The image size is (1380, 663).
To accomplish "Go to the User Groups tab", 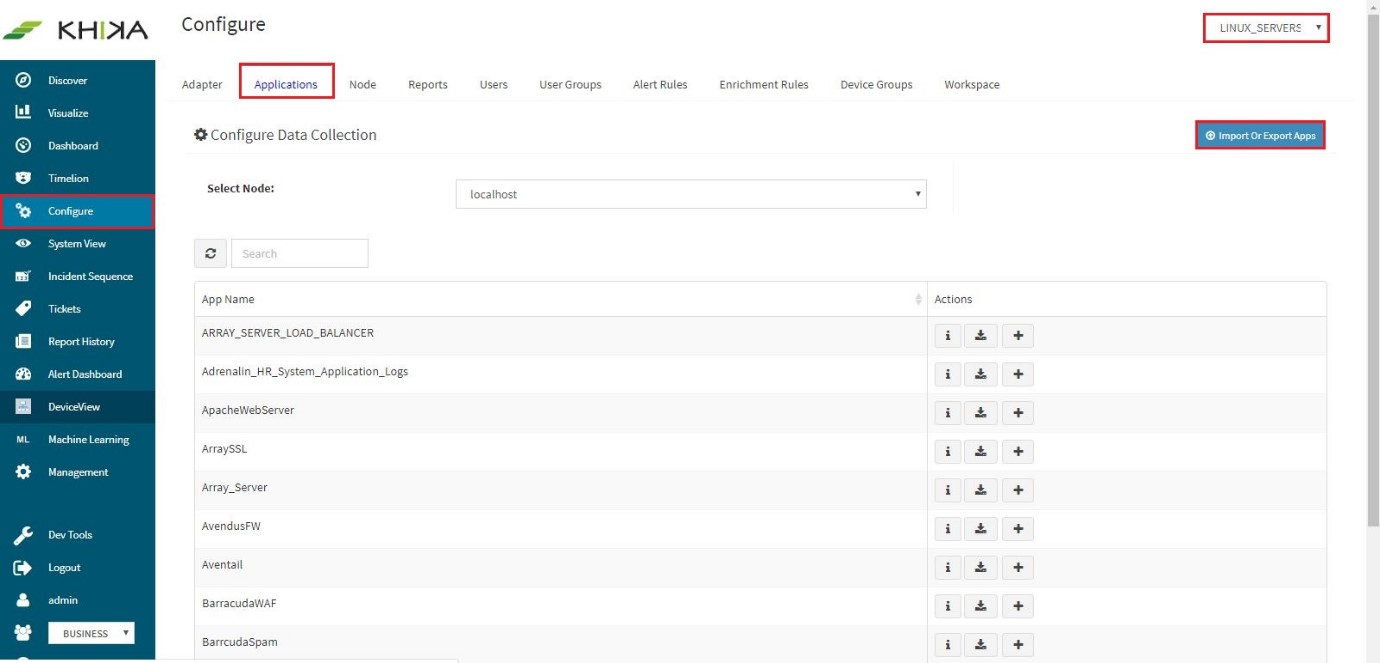I will pos(571,85).
